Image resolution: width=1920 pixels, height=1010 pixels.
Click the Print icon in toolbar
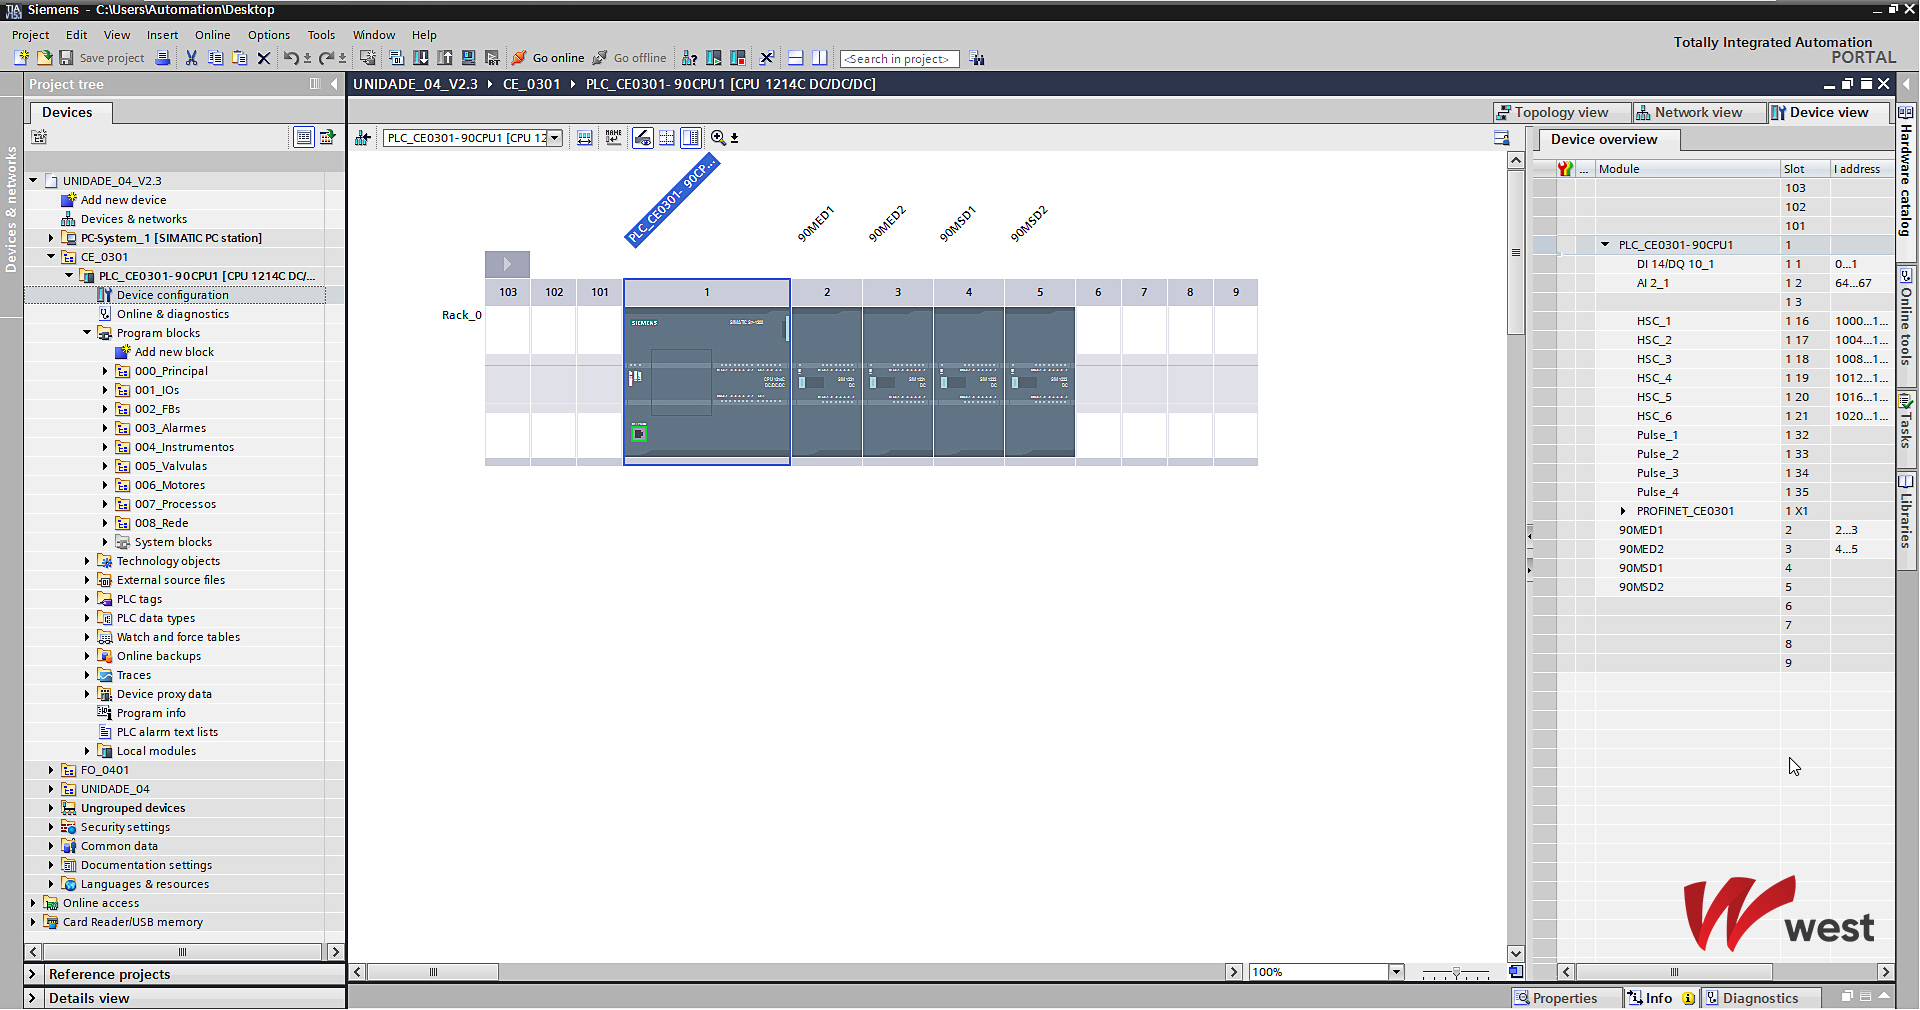162,58
